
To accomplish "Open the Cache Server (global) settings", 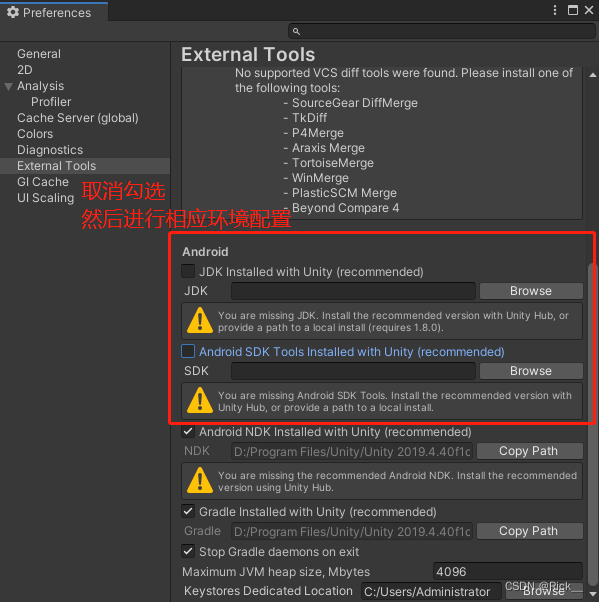I will tap(78, 118).
